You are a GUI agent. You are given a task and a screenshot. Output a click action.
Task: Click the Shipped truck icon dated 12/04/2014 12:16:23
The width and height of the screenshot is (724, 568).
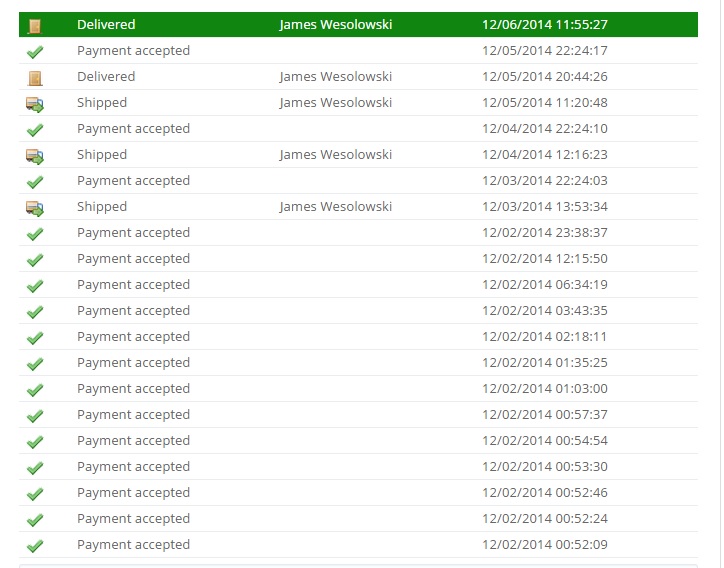tap(35, 156)
